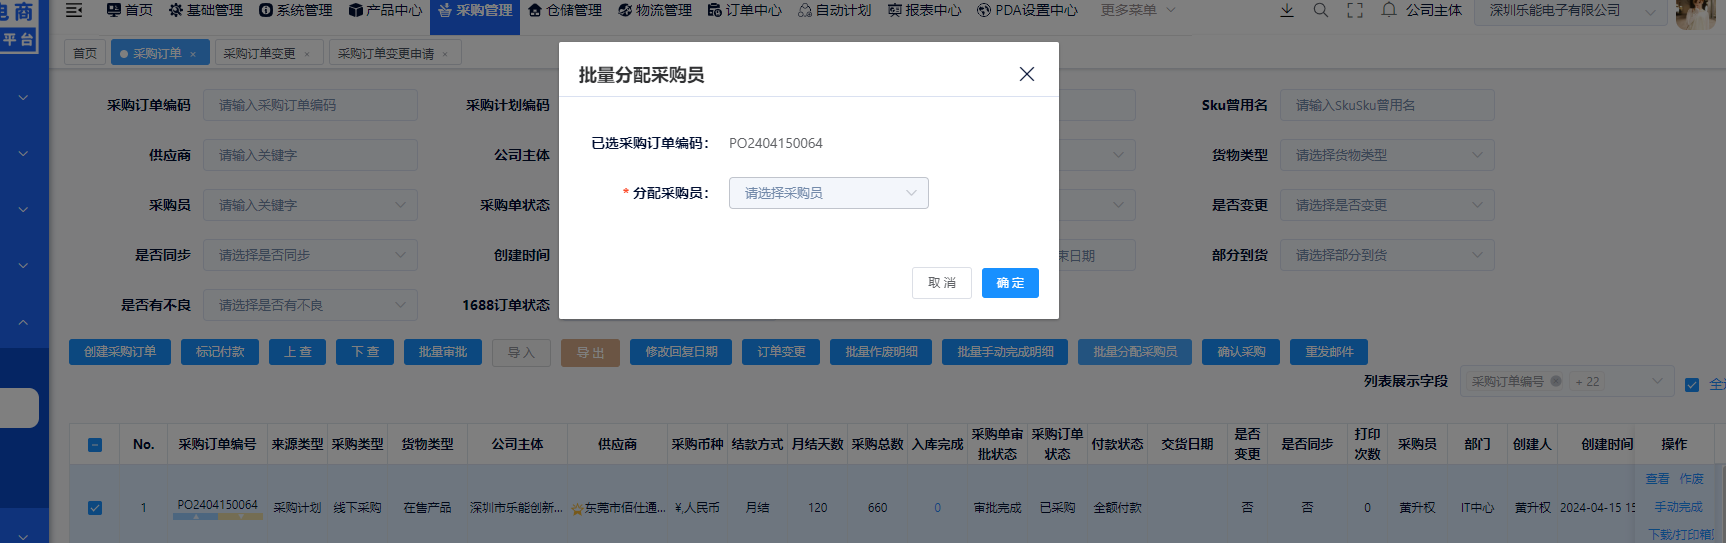Click the 导入 button
The image size is (1726, 543).
pyautogui.click(x=521, y=352)
